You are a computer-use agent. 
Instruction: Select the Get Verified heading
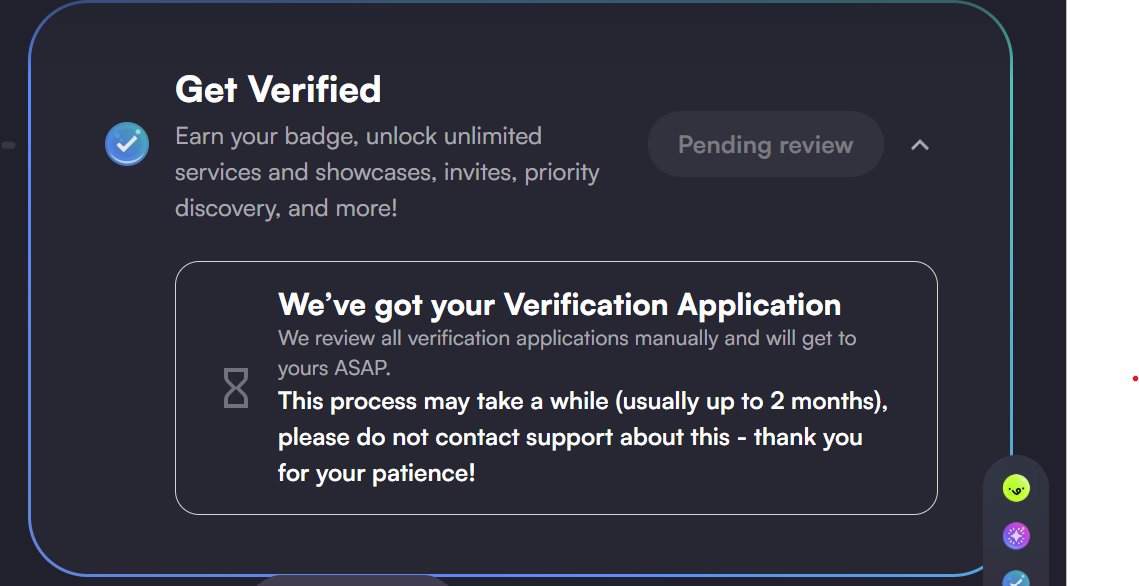tap(278, 89)
